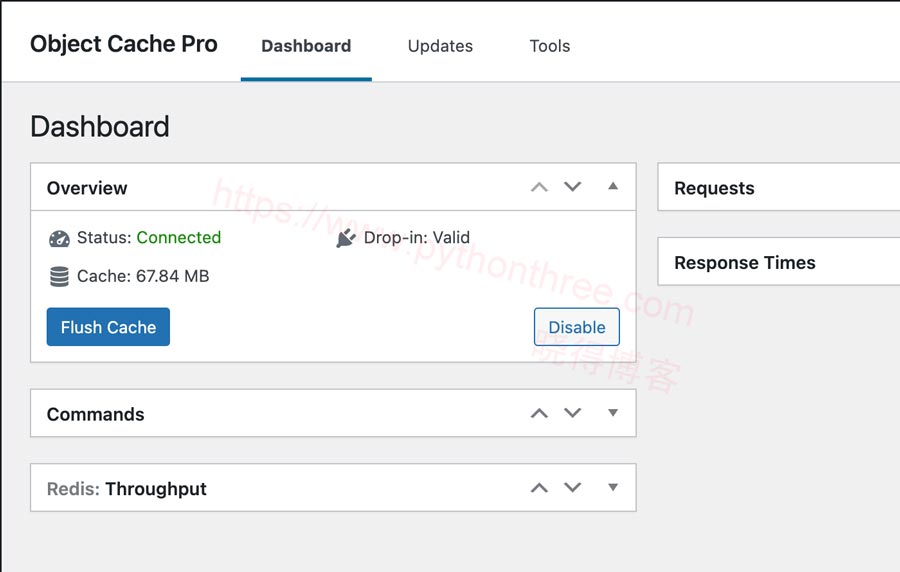Switch to the Updates tab

point(440,46)
